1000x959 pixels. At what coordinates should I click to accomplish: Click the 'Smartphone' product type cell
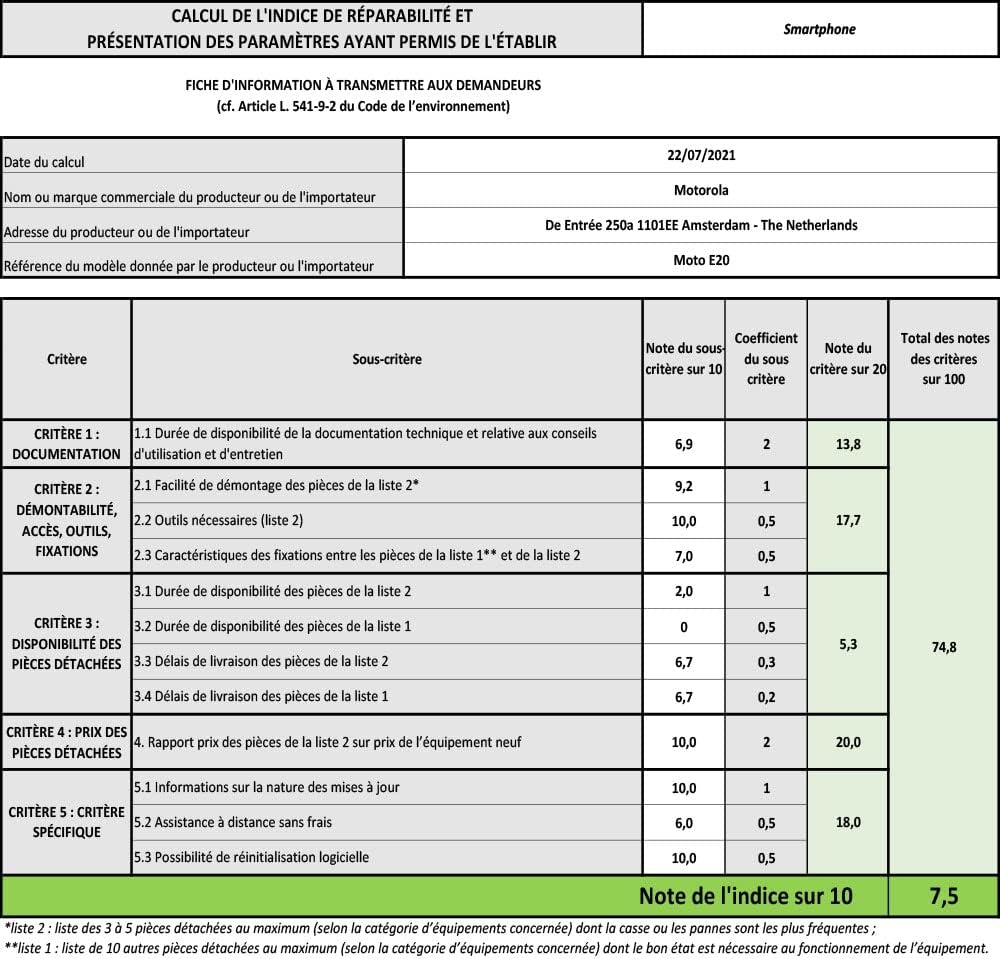(819, 29)
